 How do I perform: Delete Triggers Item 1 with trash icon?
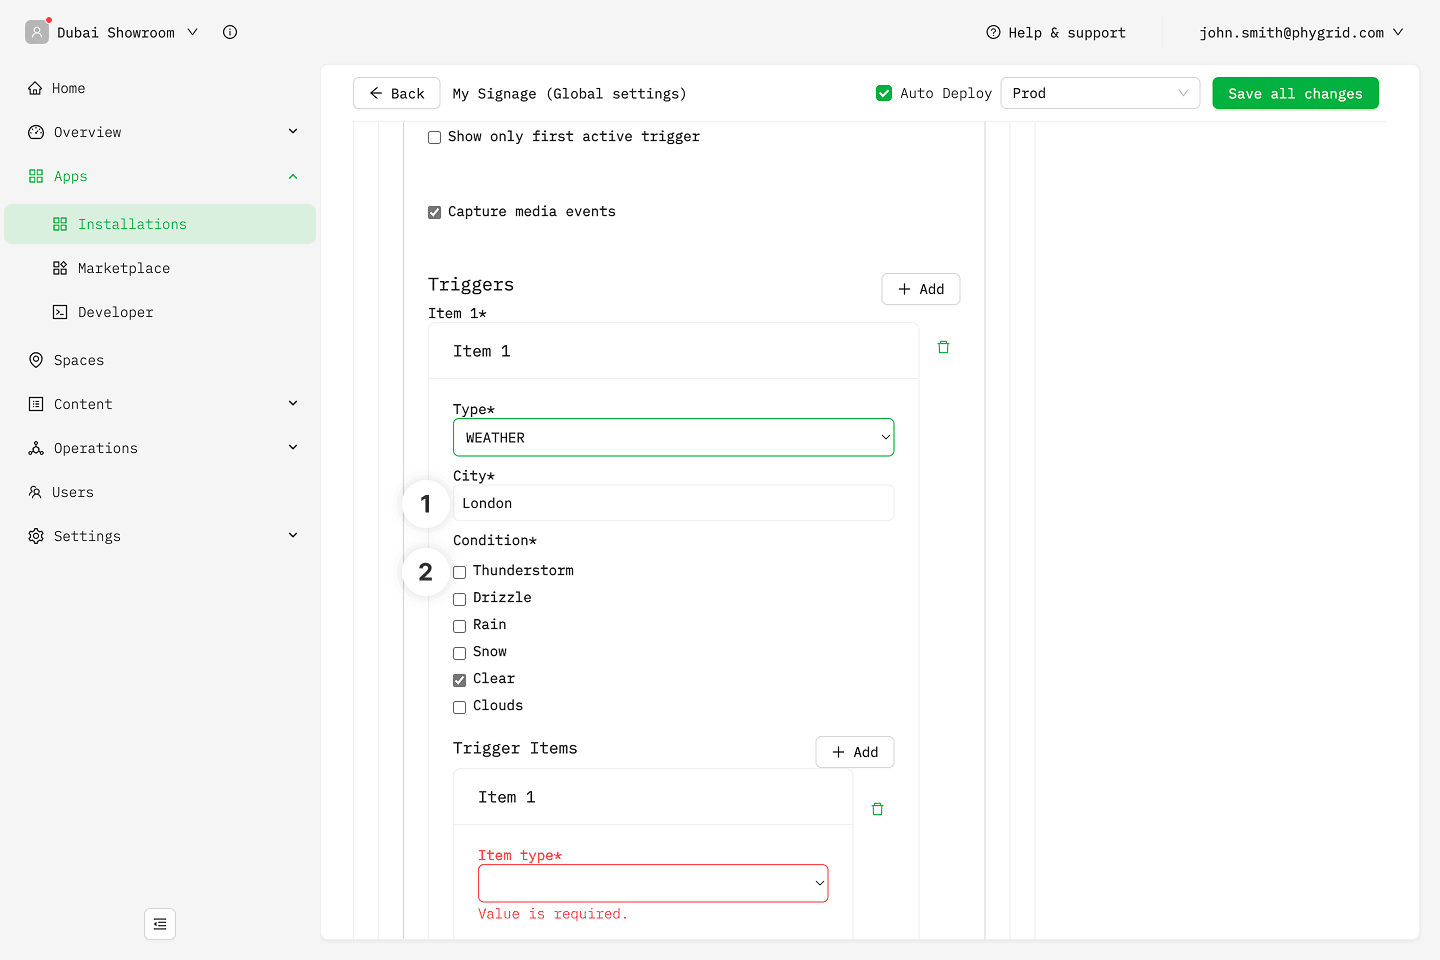click(x=943, y=347)
